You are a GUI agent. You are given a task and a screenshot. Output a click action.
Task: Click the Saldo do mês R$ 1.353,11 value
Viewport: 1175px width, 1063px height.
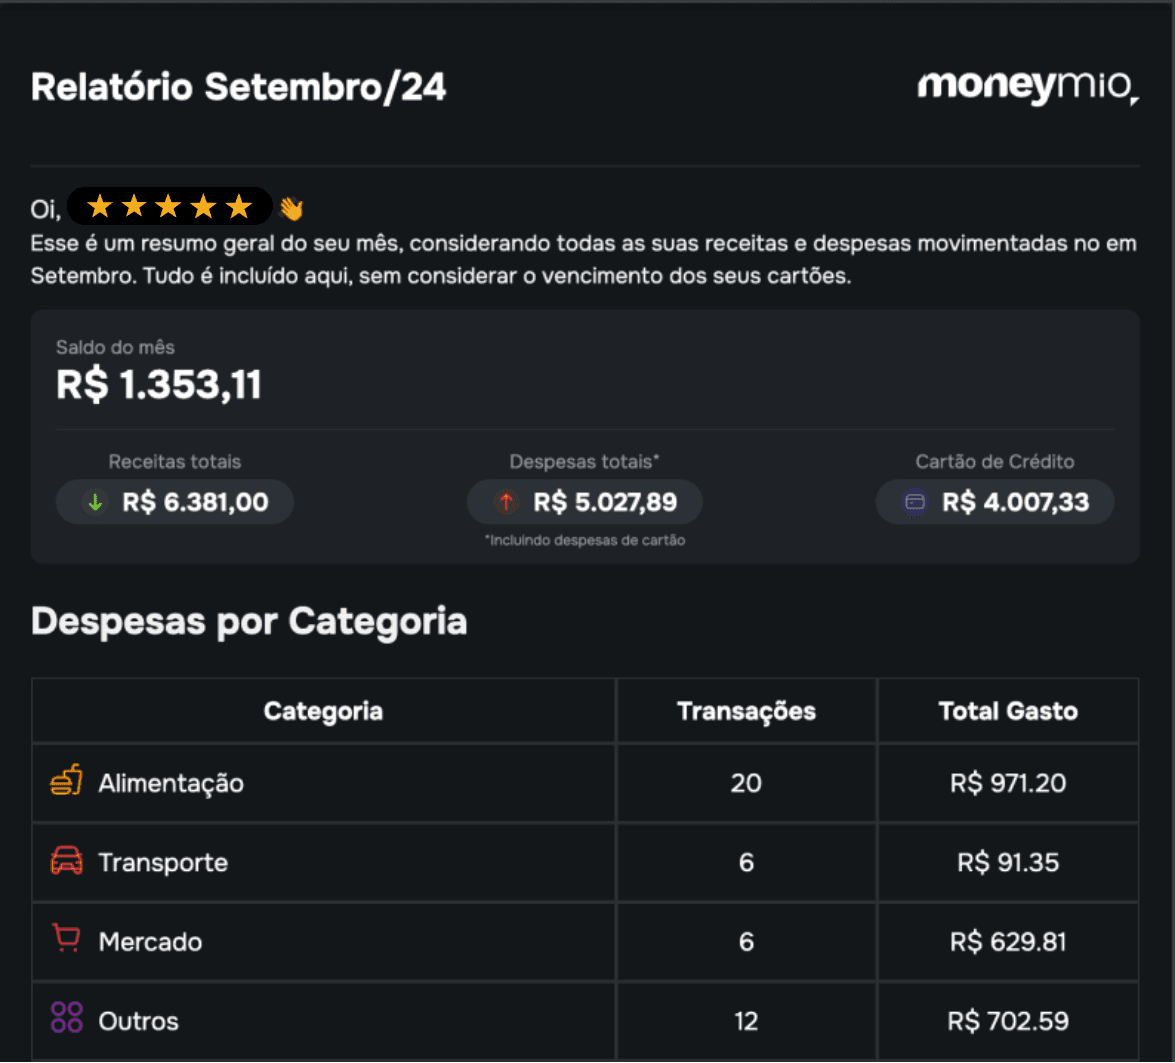tap(159, 385)
